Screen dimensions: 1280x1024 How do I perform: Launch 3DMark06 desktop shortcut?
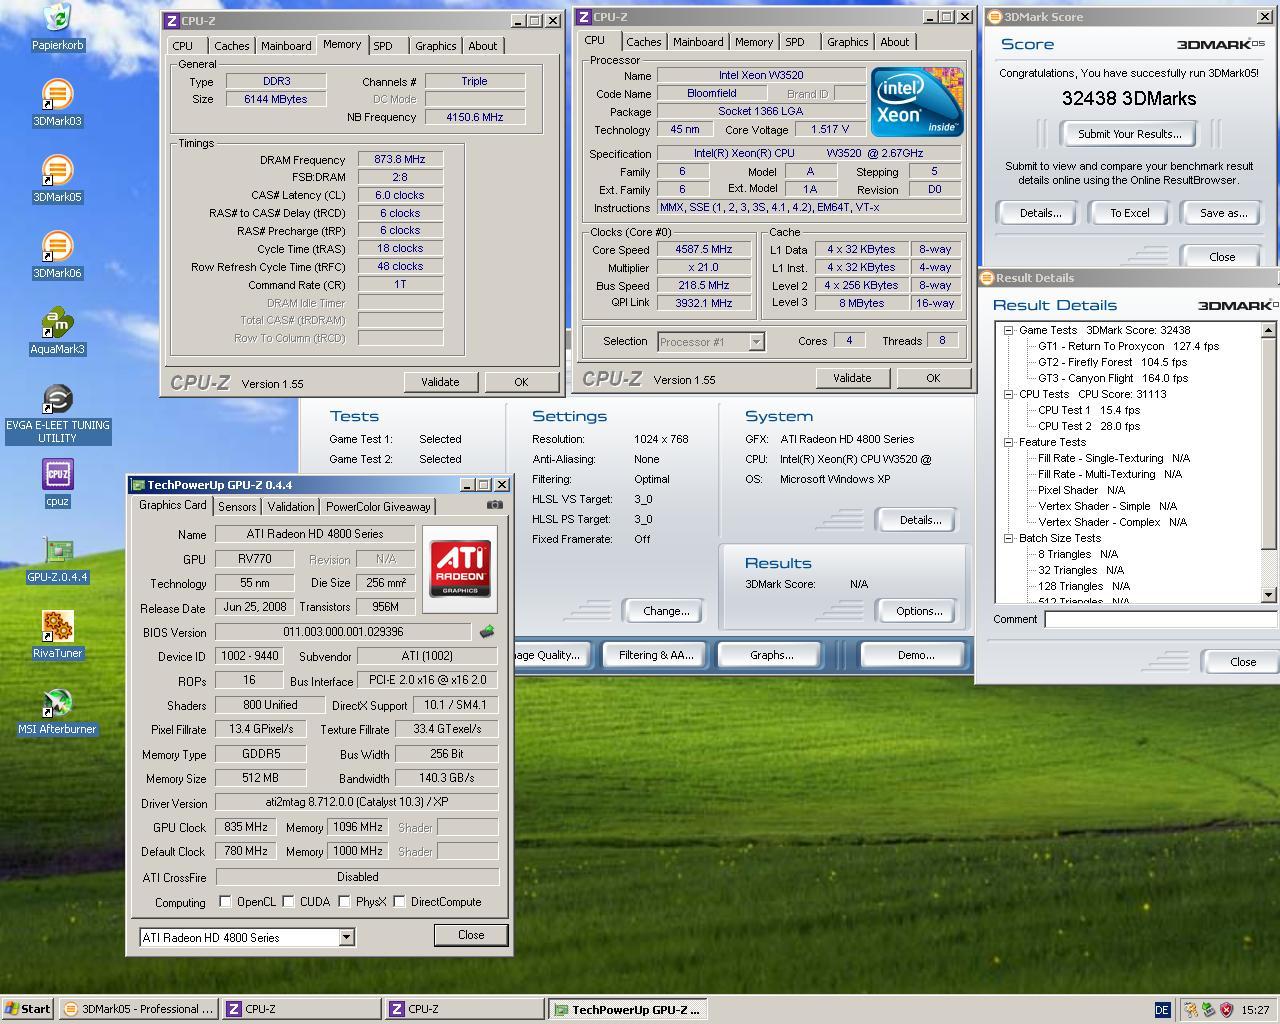click(57, 255)
